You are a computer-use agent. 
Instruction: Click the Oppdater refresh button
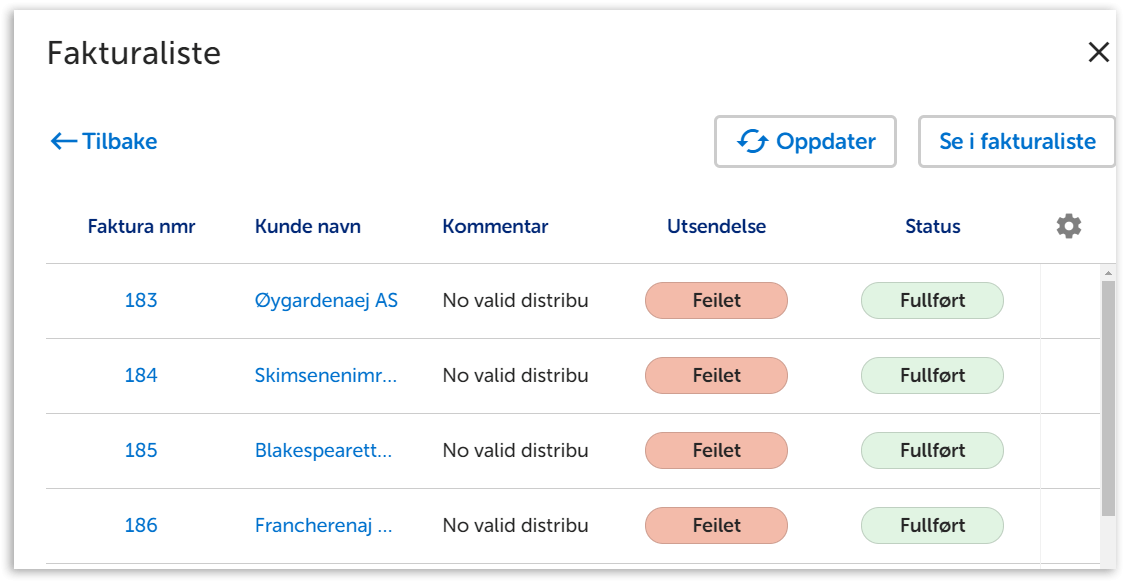point(805,142)
